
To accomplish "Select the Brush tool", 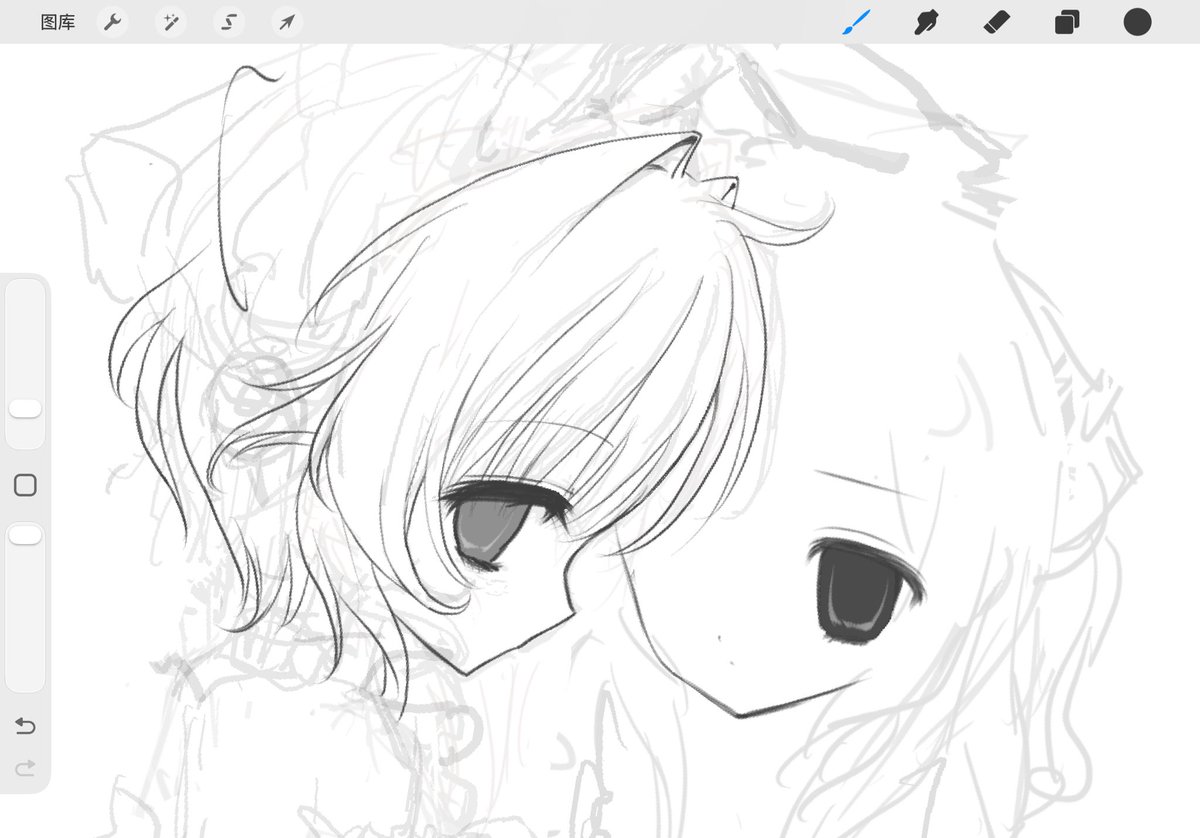I will [856, 22].
